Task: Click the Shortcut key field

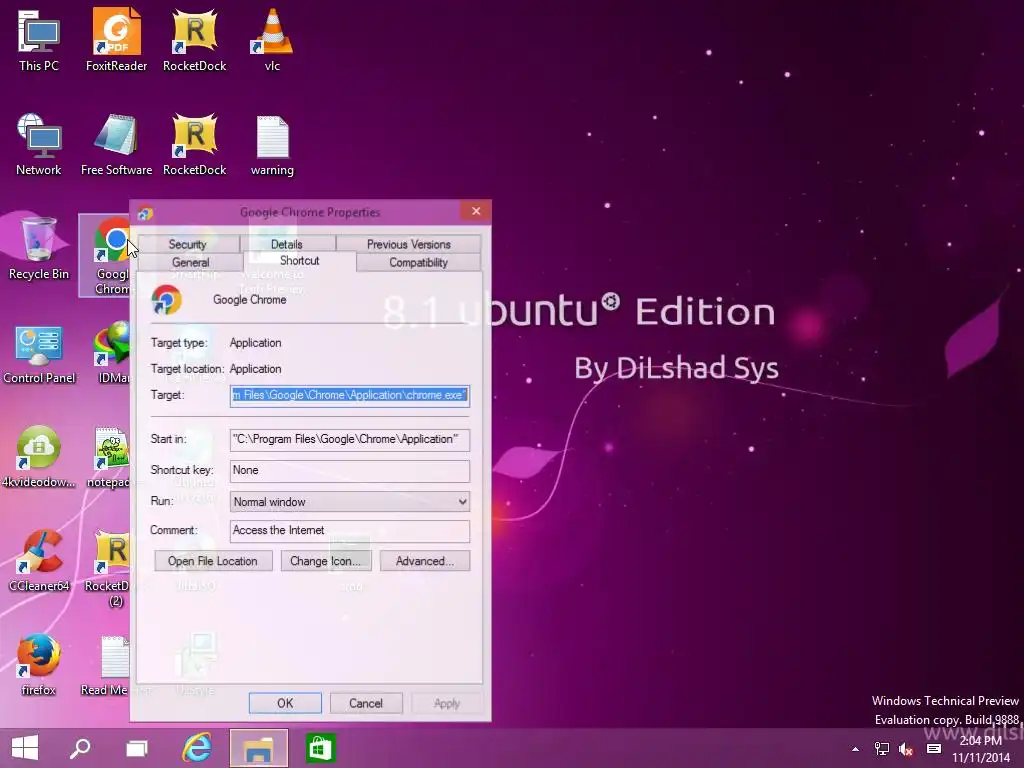Action: pyautogui.click(x=349, y=471)
